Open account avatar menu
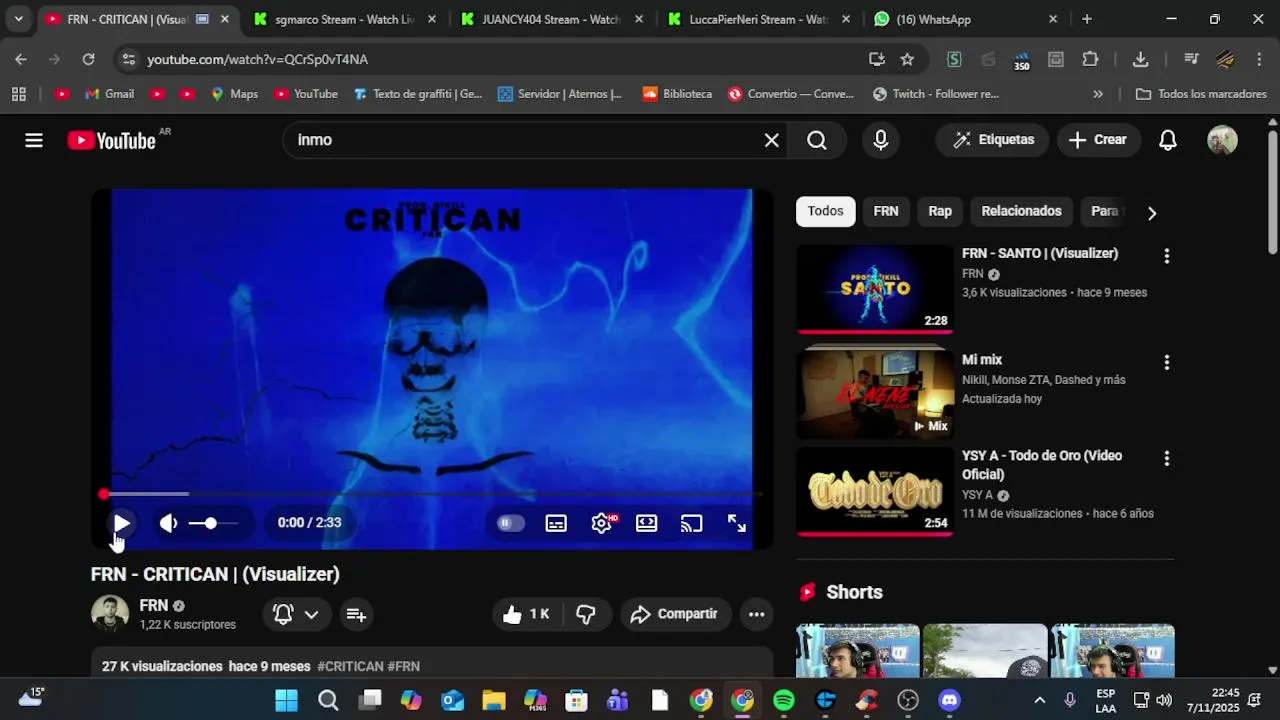This screenshot has width=1280, height=720. coord(1222,140)
